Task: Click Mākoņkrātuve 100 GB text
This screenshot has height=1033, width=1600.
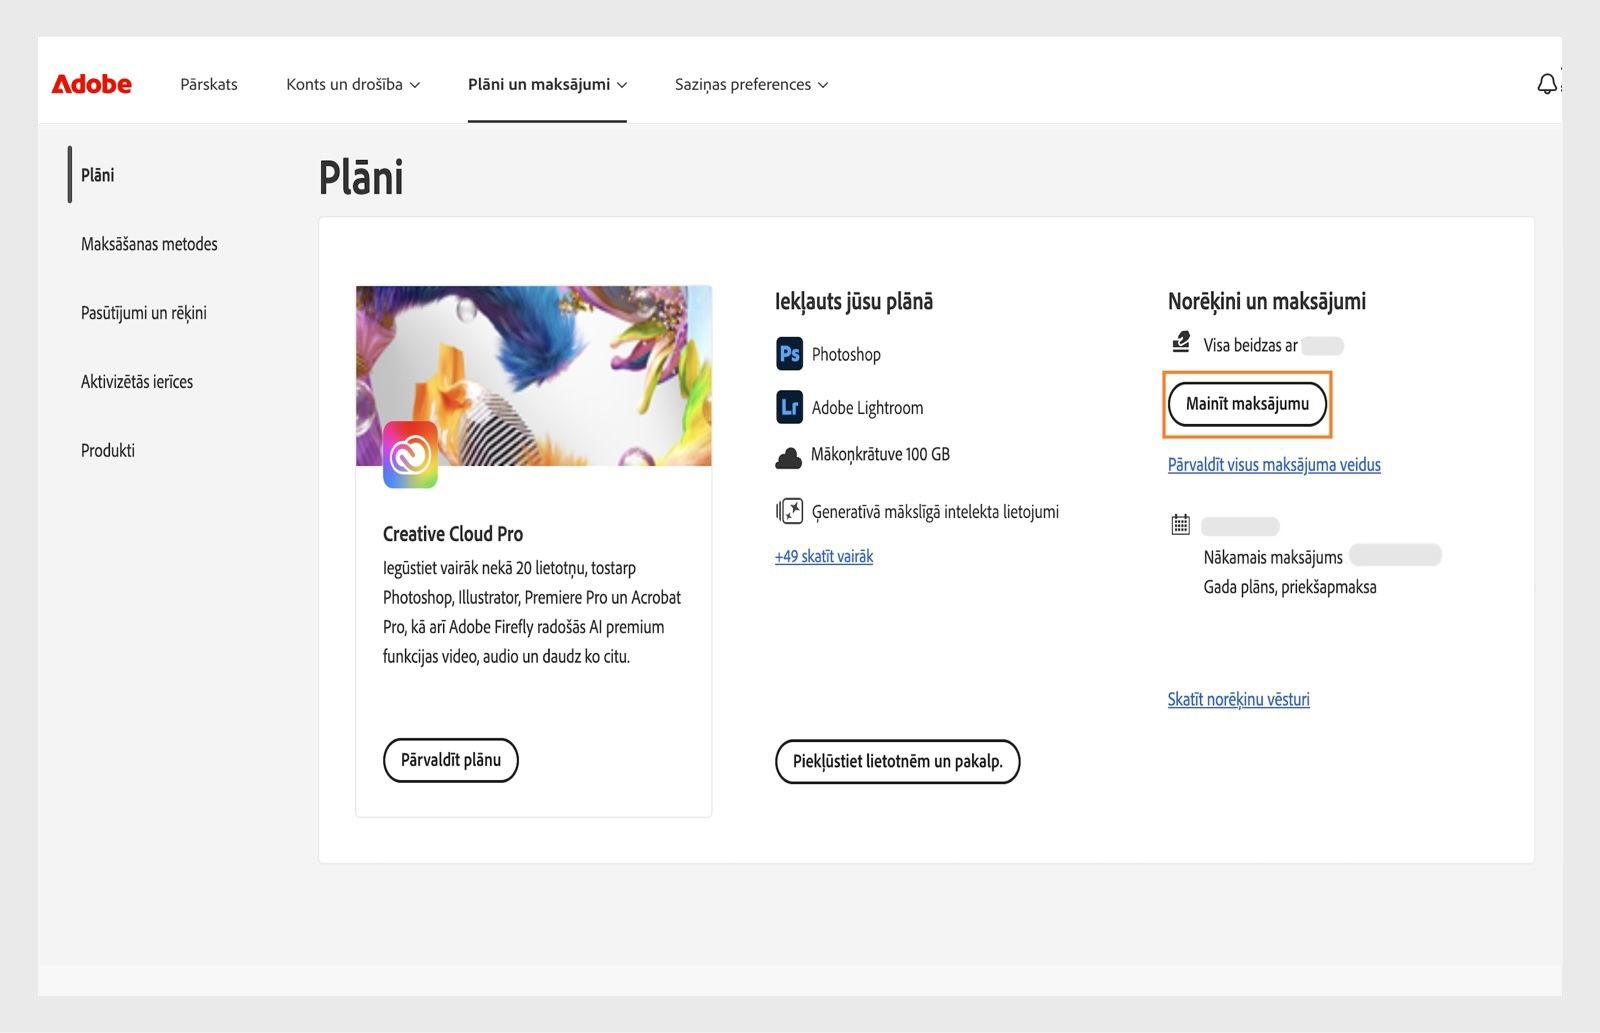Action: coord(880,454)
